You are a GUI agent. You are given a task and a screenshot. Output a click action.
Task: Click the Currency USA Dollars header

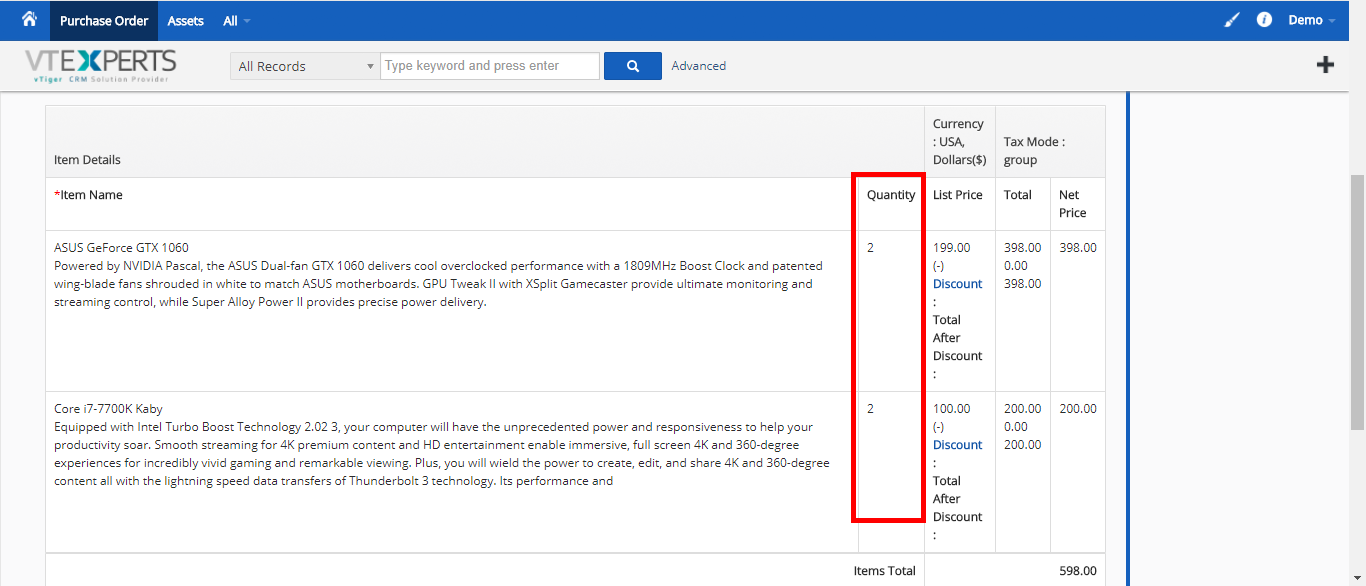point(960,142)
